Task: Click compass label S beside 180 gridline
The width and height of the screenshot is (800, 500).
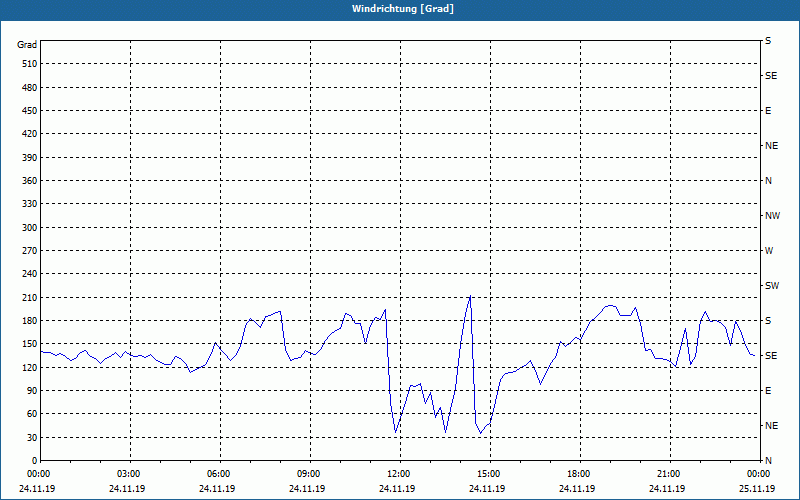Action: 768,321
